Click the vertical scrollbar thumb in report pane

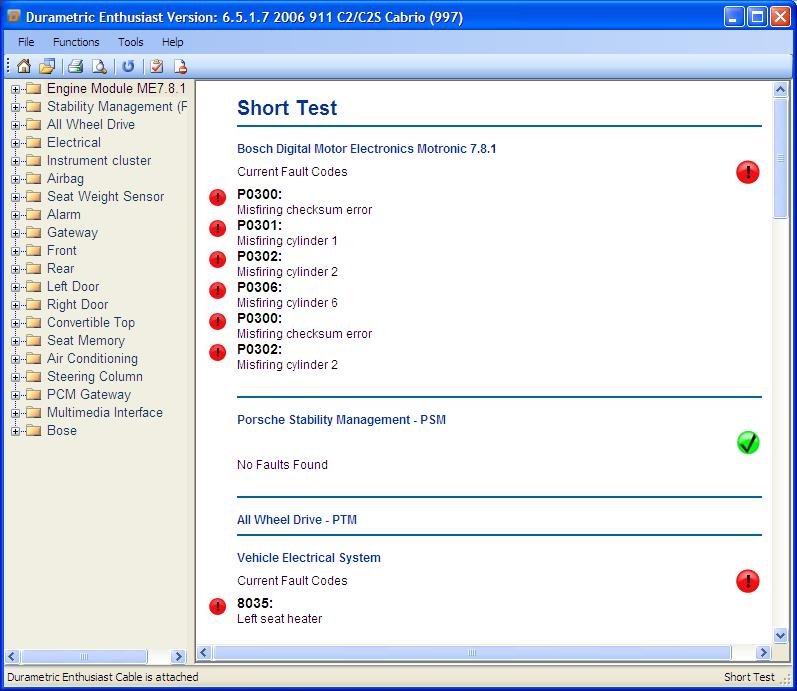pos(780,158)
